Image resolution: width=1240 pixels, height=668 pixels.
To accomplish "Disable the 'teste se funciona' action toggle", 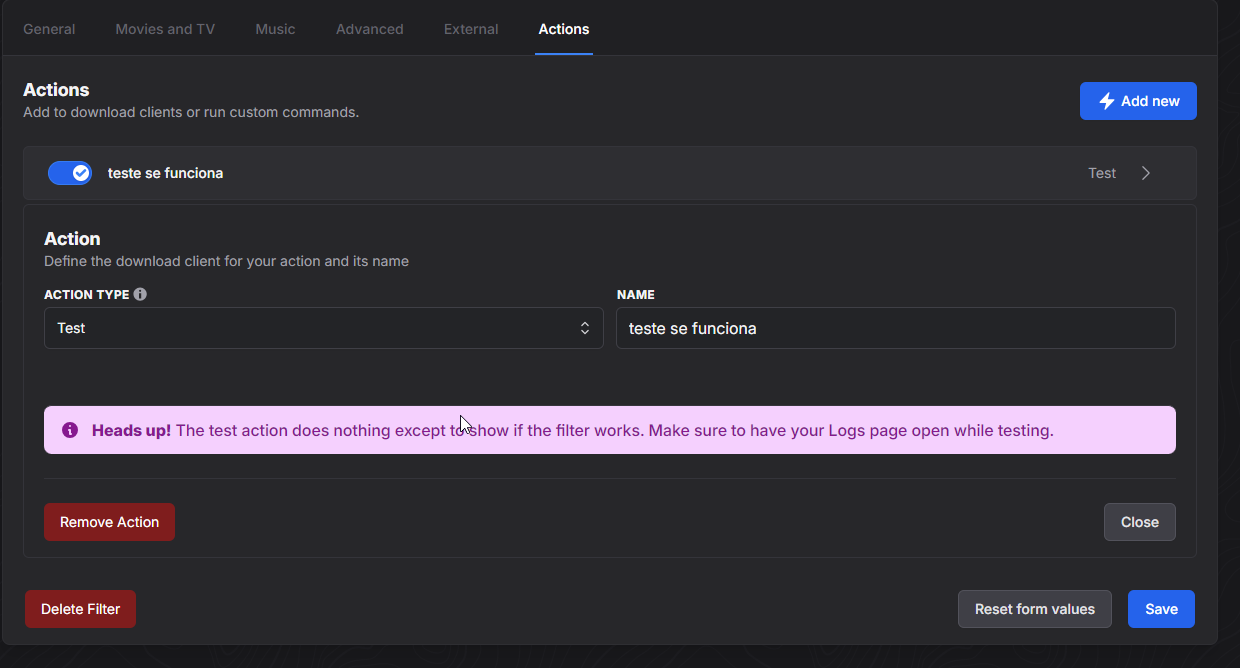I will [x=70, y=173].
